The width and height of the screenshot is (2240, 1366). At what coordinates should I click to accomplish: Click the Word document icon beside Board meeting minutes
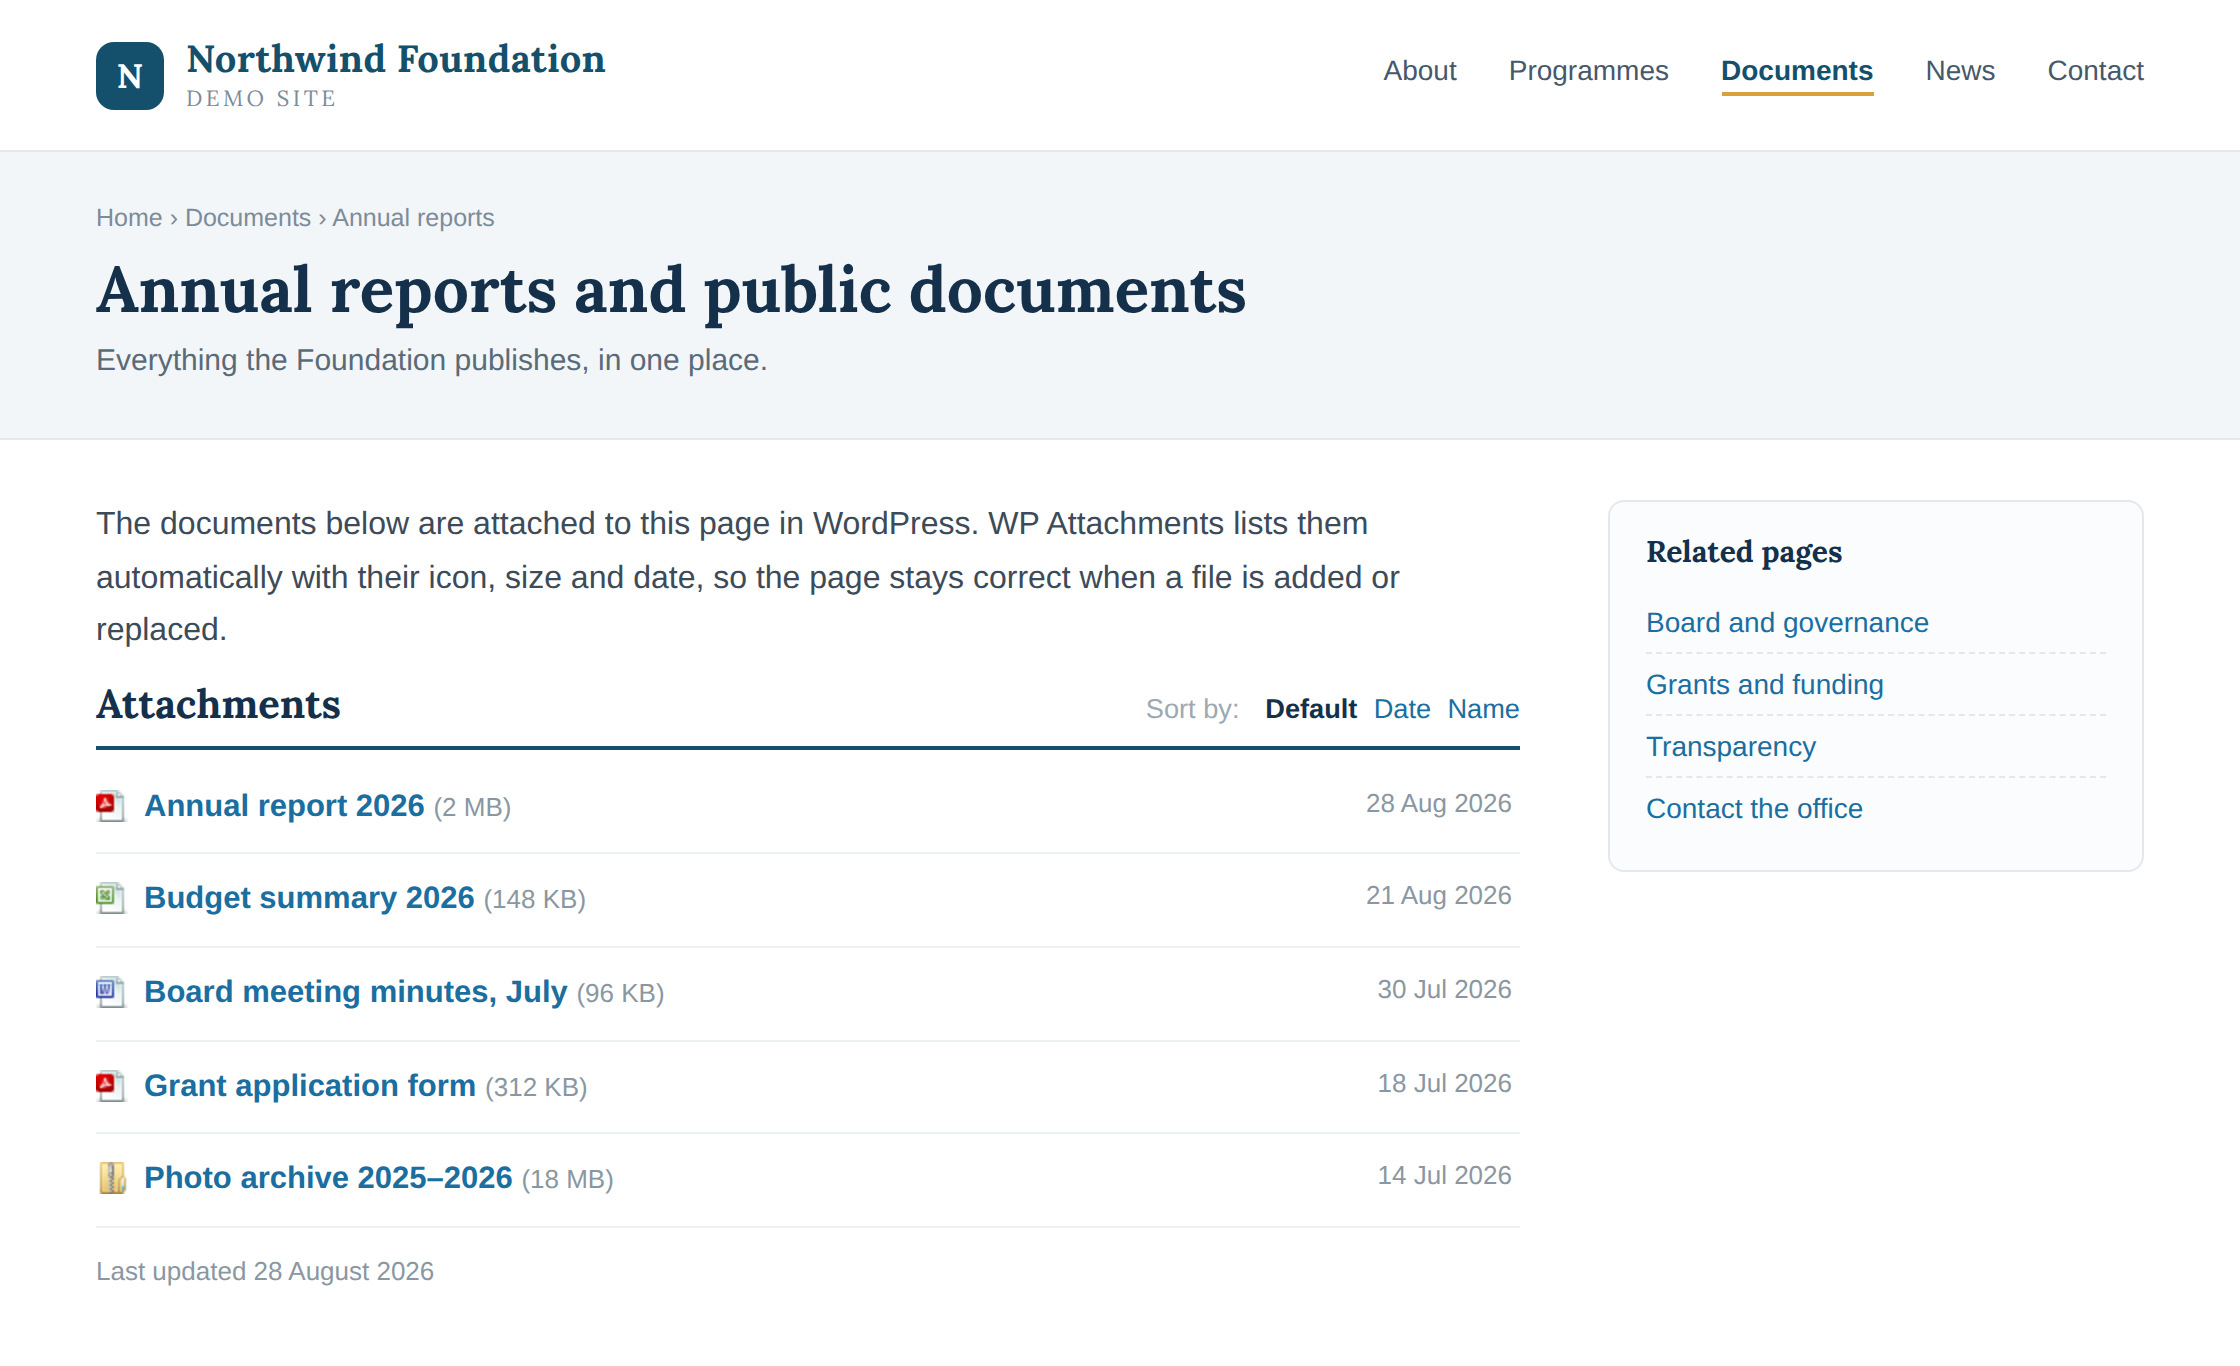coord(111,992)
